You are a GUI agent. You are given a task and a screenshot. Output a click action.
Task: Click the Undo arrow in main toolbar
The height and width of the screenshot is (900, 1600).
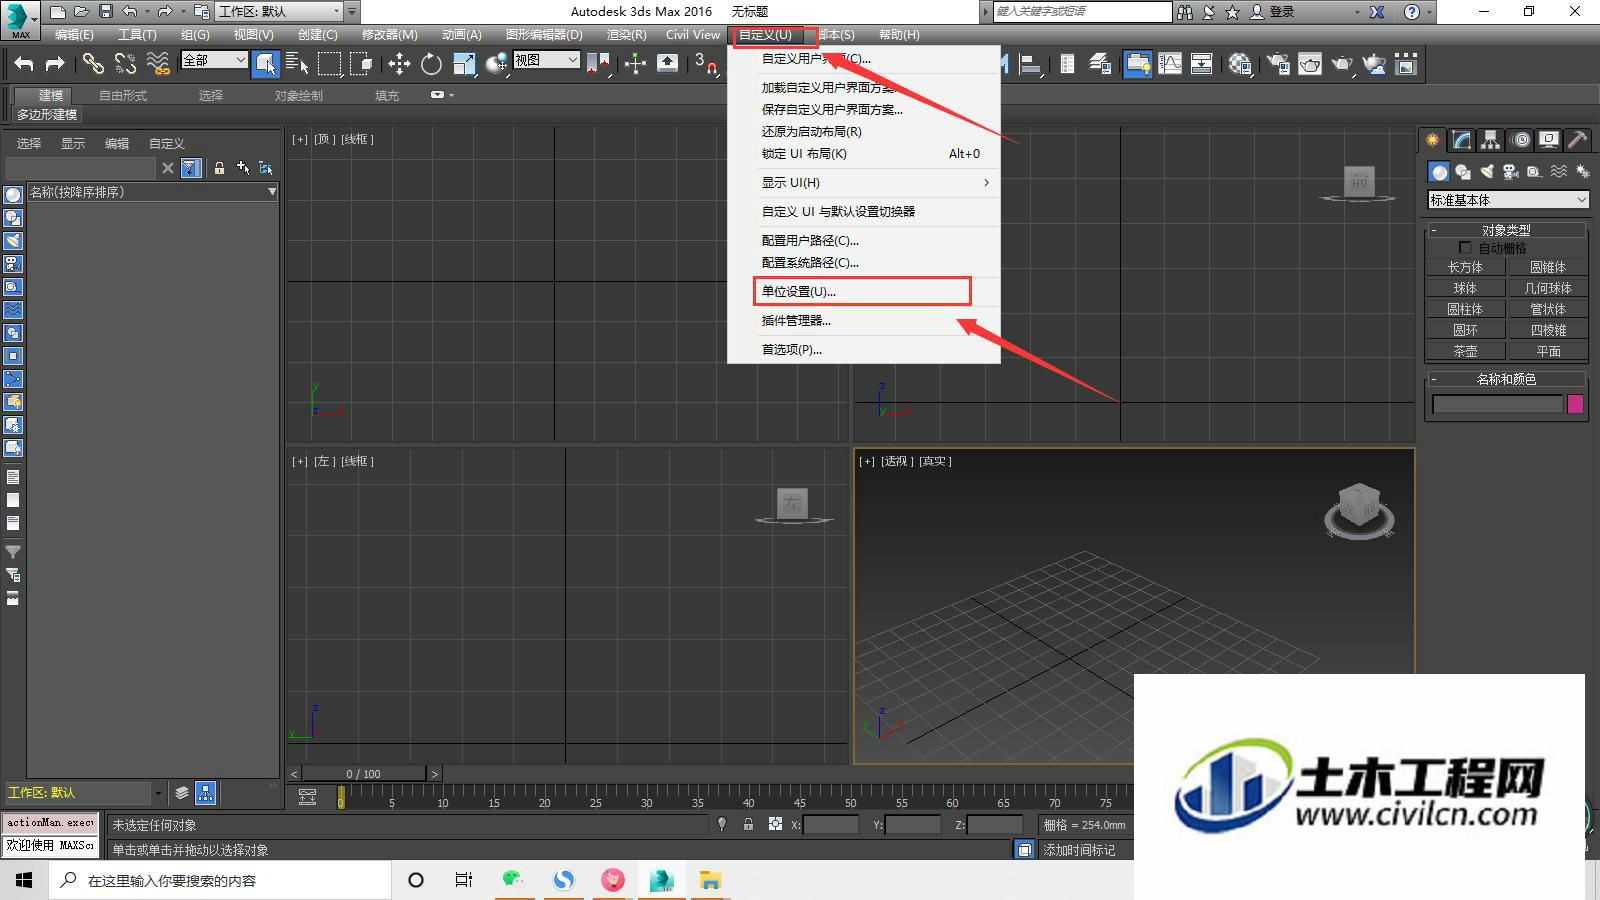point(24,64)
